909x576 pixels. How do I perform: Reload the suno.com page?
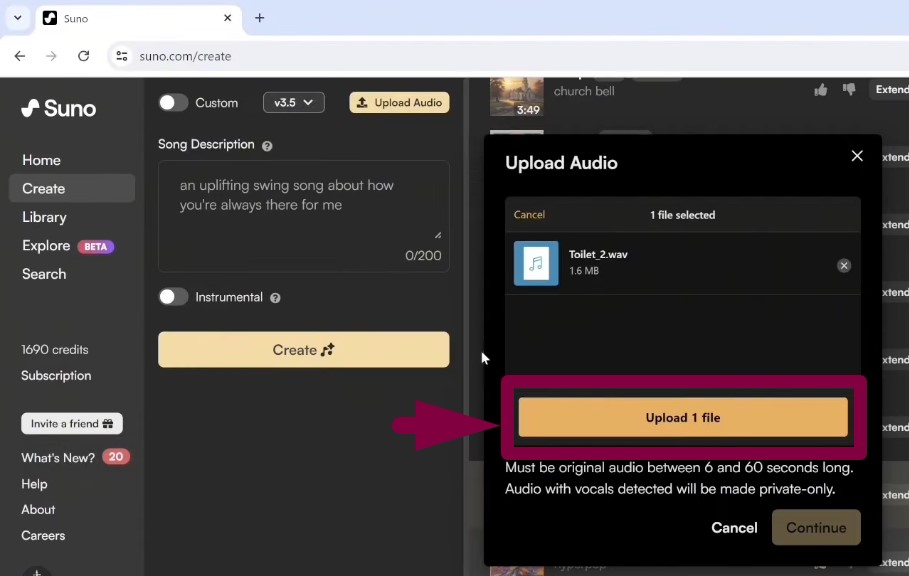[83, 56]
